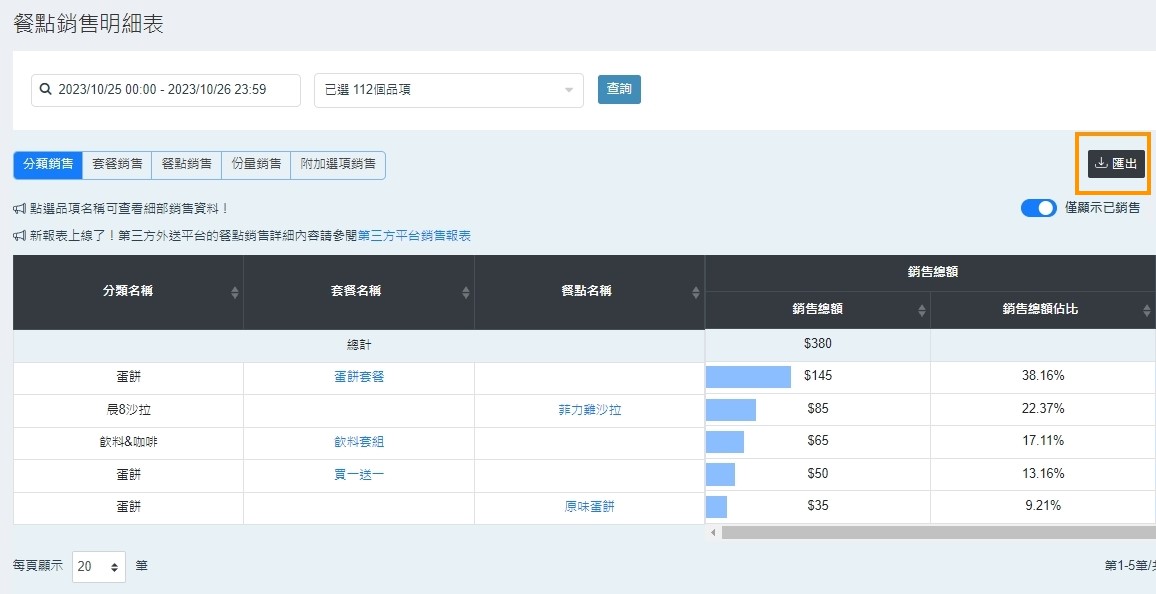
Task: Switch to the 餐點銷售 tab
Action: [x=187, y=164]
